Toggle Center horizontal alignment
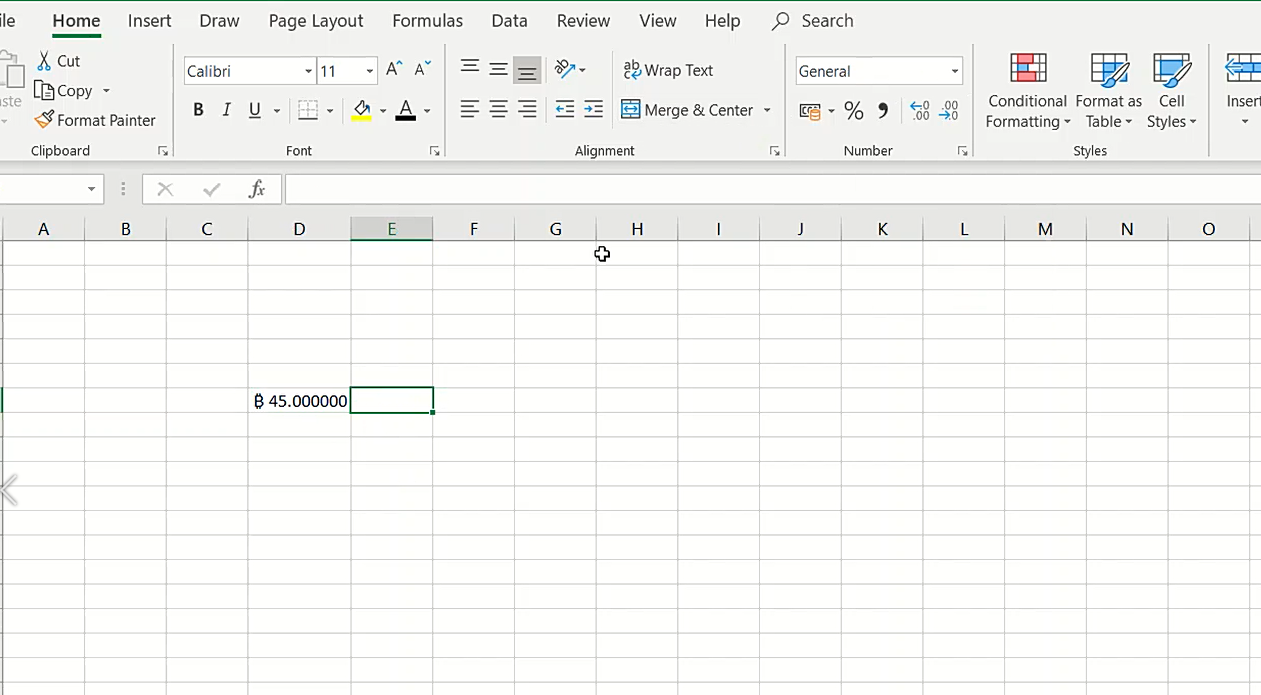Image resolution: width=1261 pixels, height=695 pixels. [498, 110]
